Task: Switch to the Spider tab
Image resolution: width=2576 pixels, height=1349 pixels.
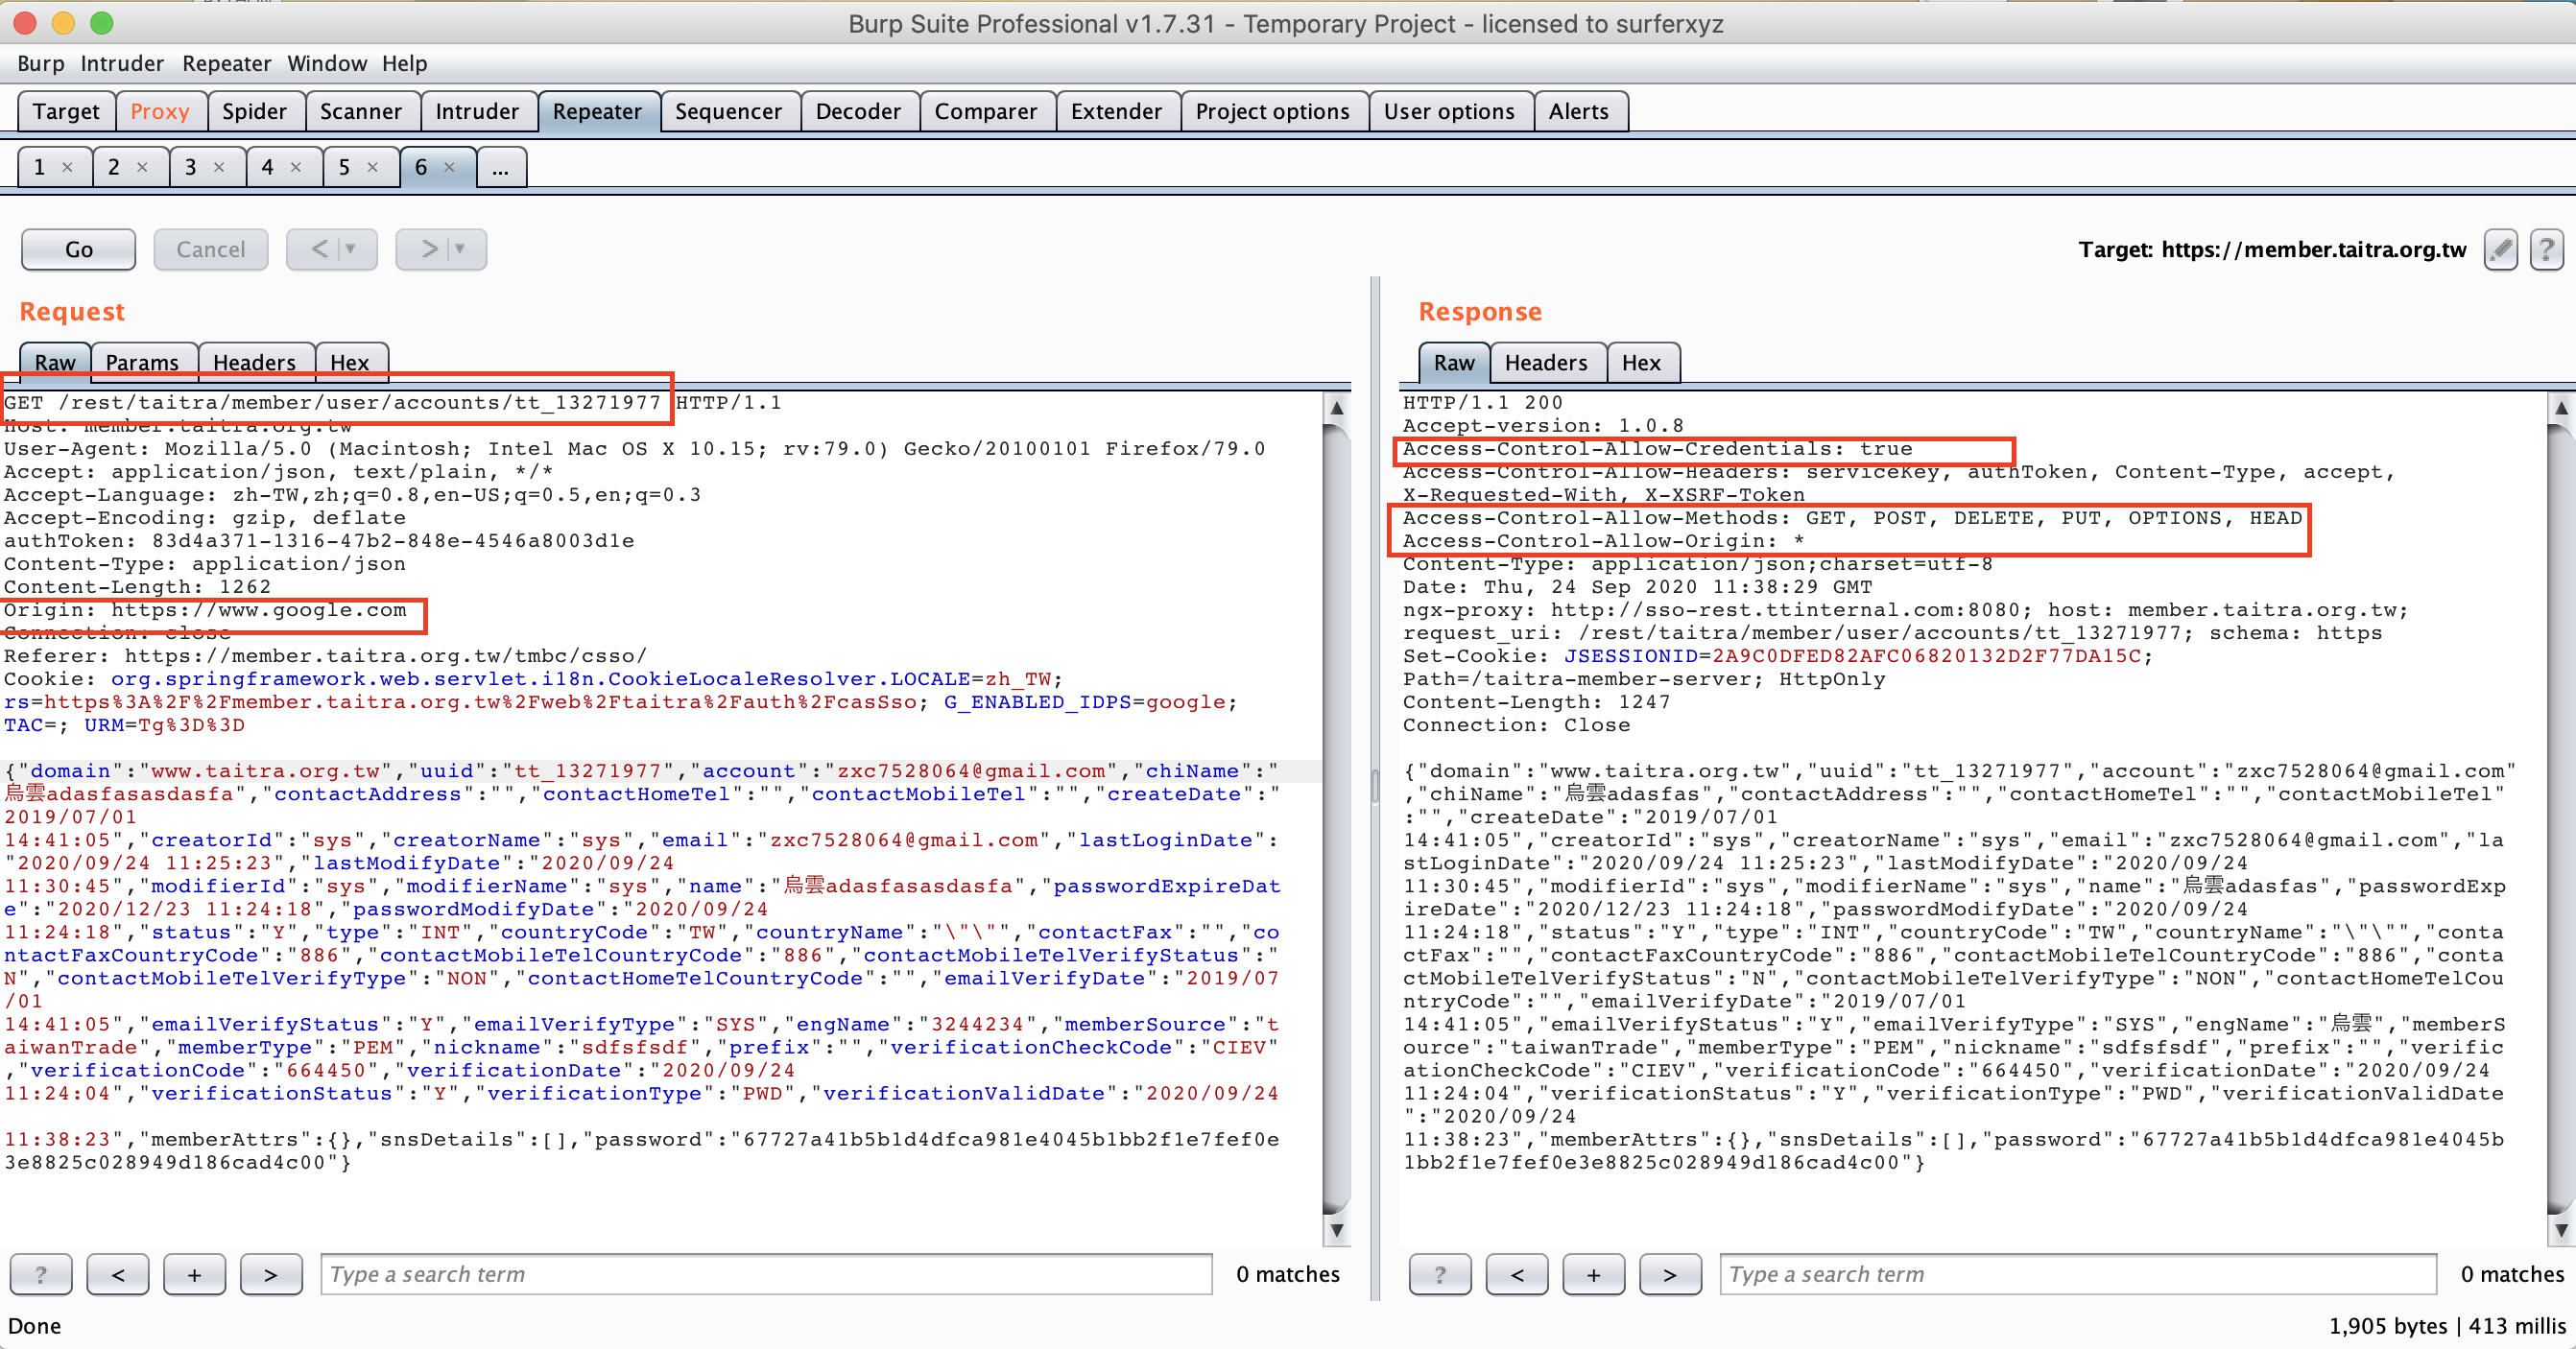Action: click(254, 111)
